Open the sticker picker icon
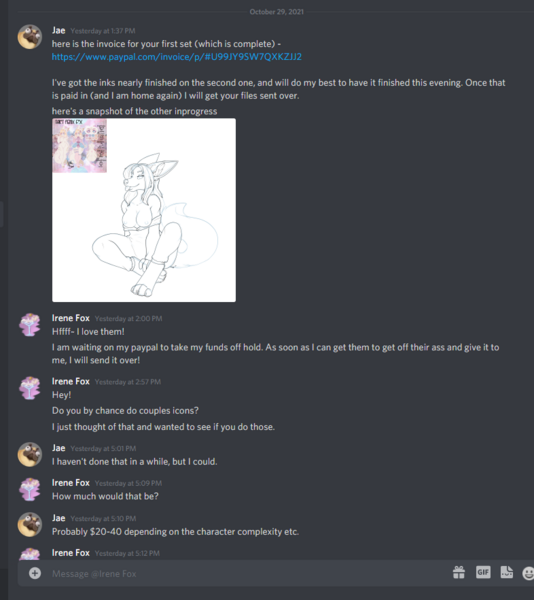The width and height of the screenshot is (534, 600). [x=507, y=572]
